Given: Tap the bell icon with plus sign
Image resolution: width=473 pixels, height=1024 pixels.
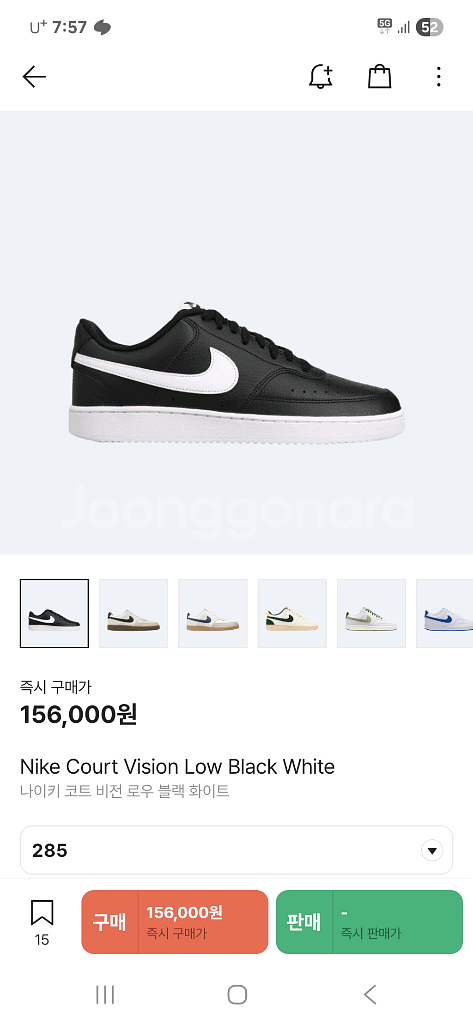Looking at the screenshot, I should [320, 77].
